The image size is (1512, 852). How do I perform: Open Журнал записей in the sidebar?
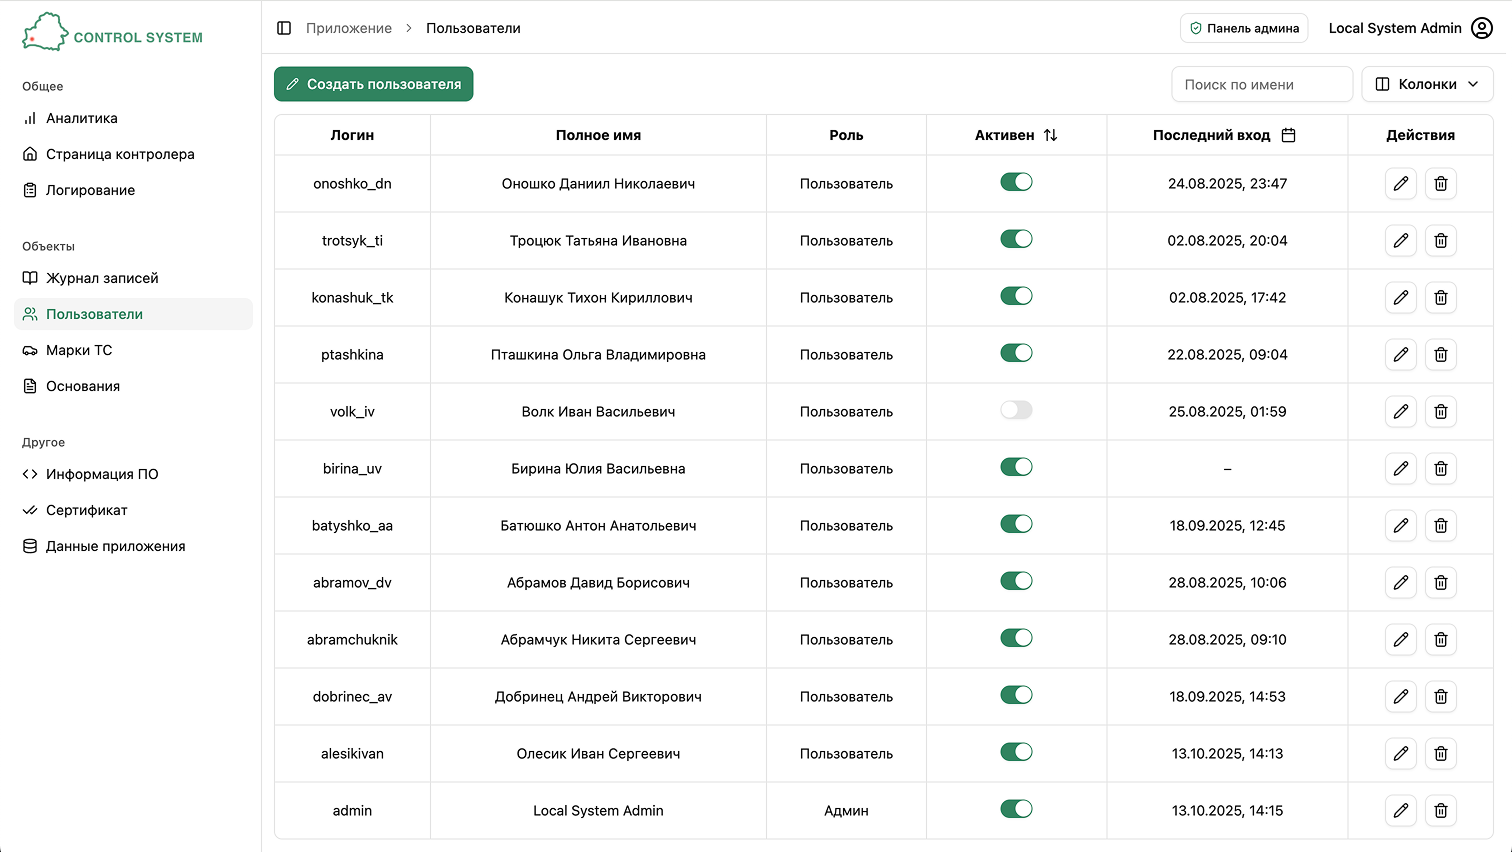click(133, 278)
